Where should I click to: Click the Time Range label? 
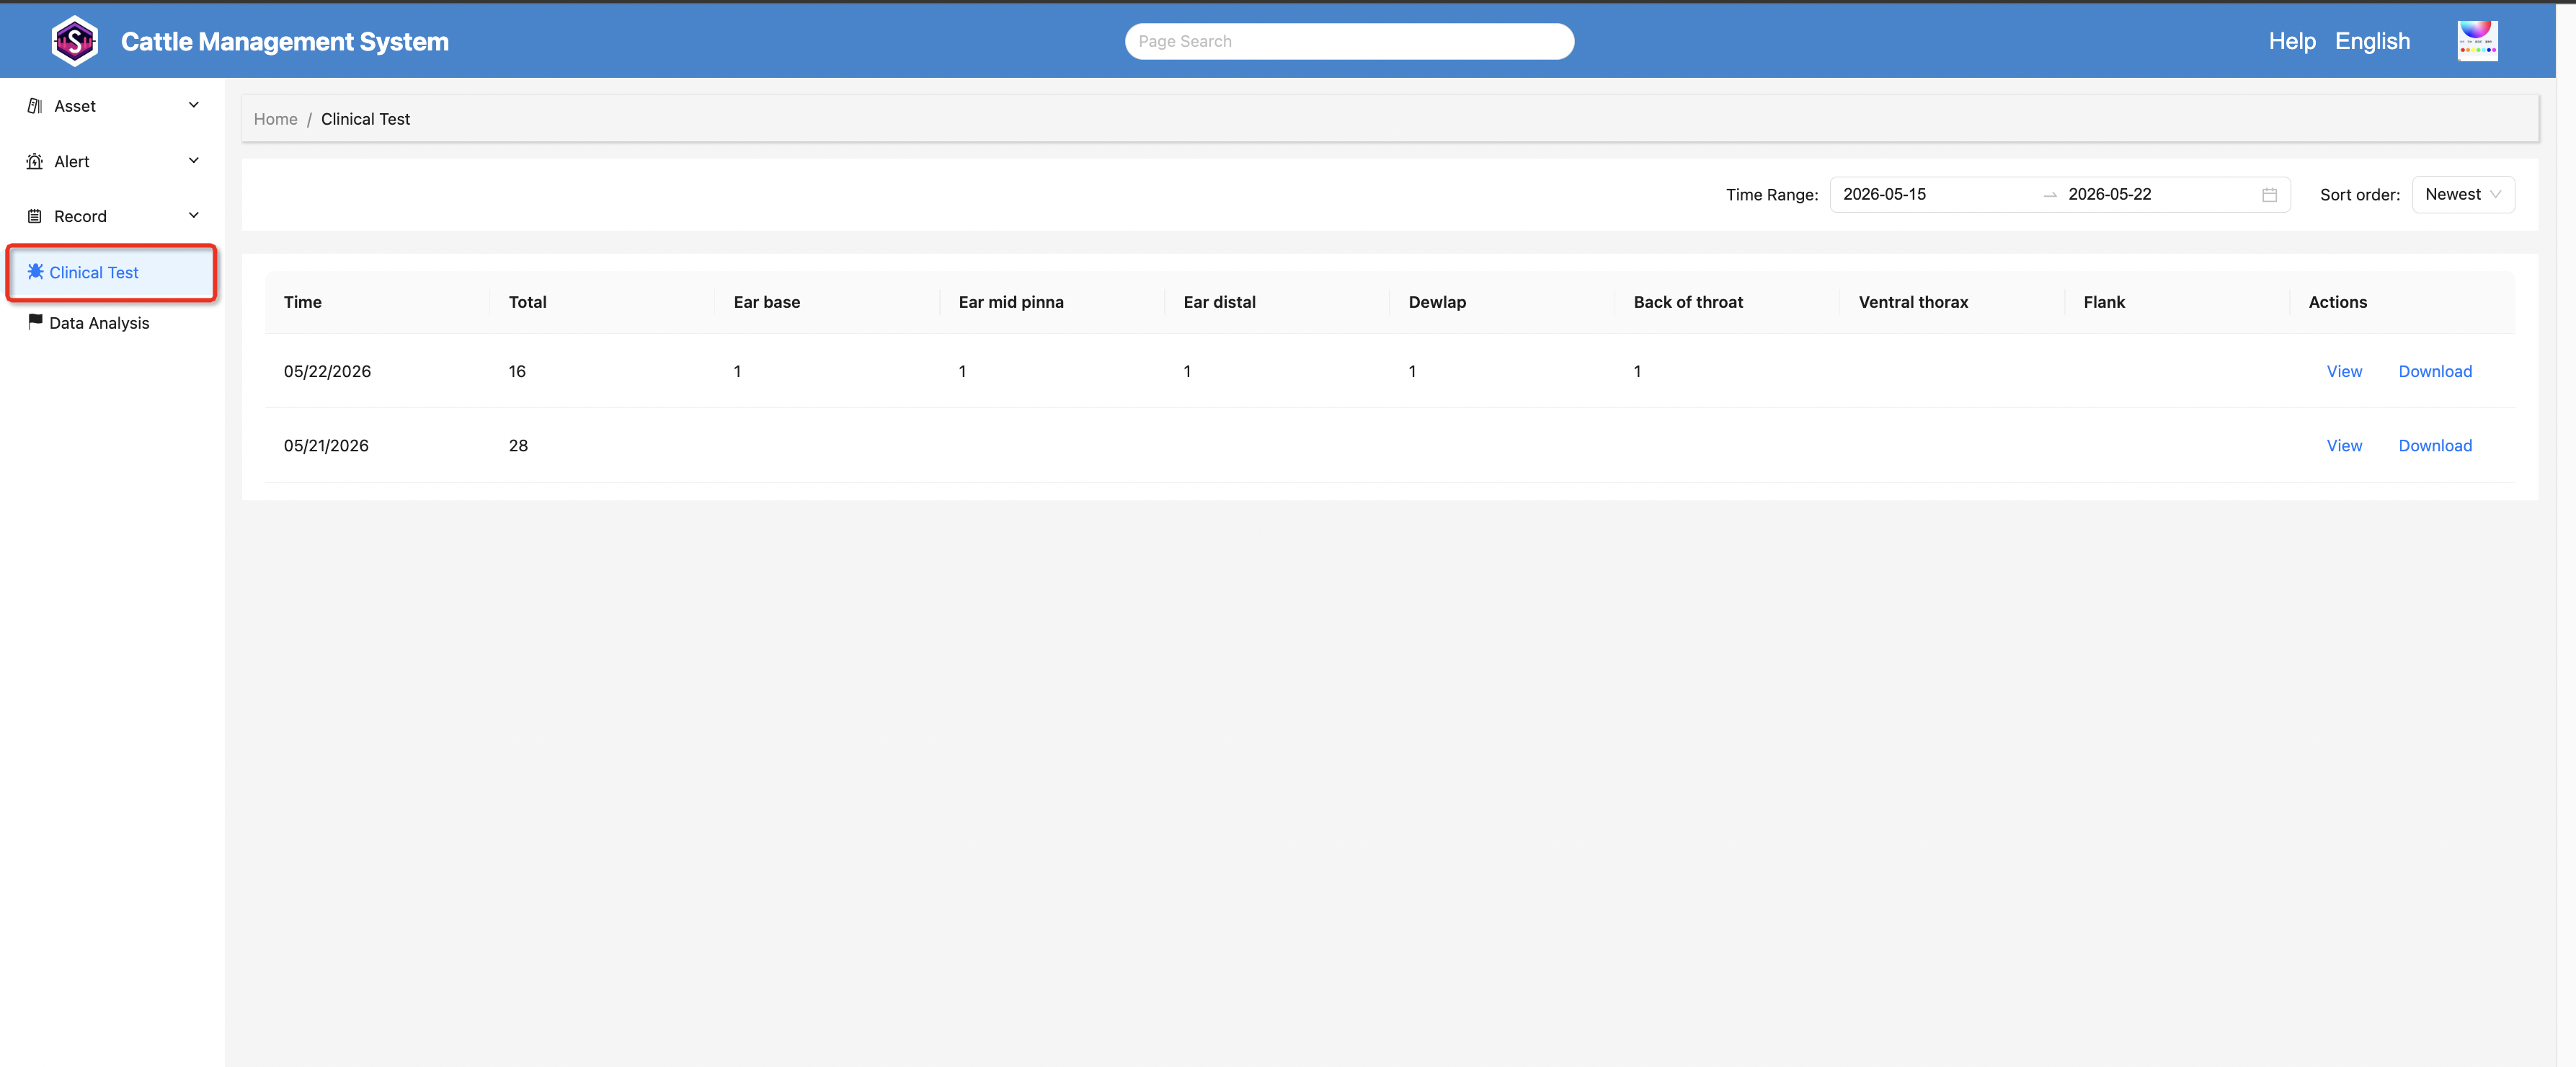coord(1771,195)
